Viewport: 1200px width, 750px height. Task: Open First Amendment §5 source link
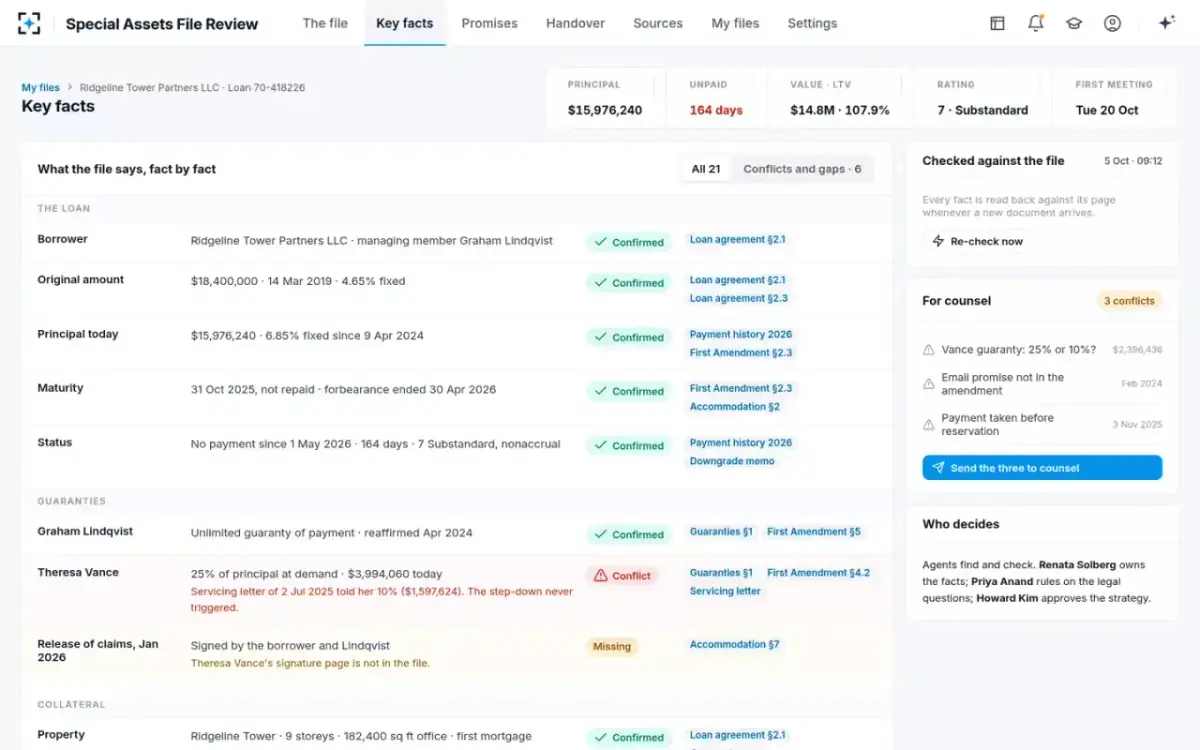pyautogui.click(x=813, y=532)
